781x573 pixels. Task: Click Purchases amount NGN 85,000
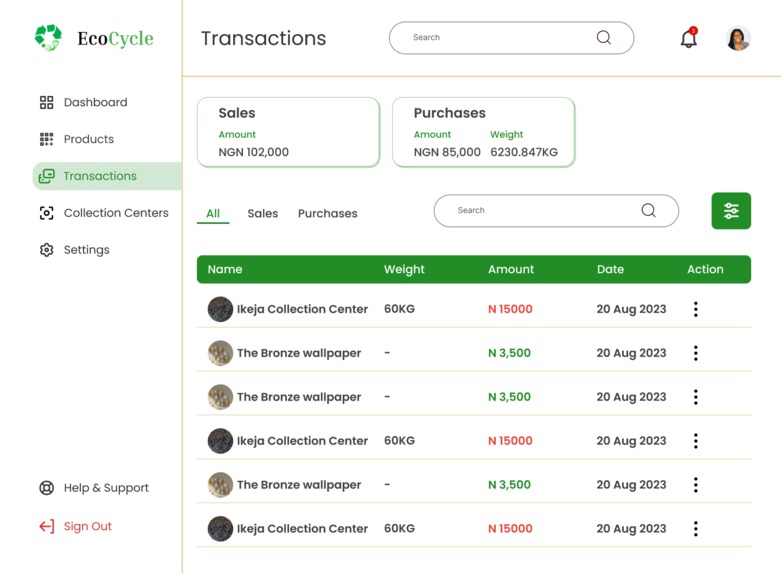[x=447, y=152]
